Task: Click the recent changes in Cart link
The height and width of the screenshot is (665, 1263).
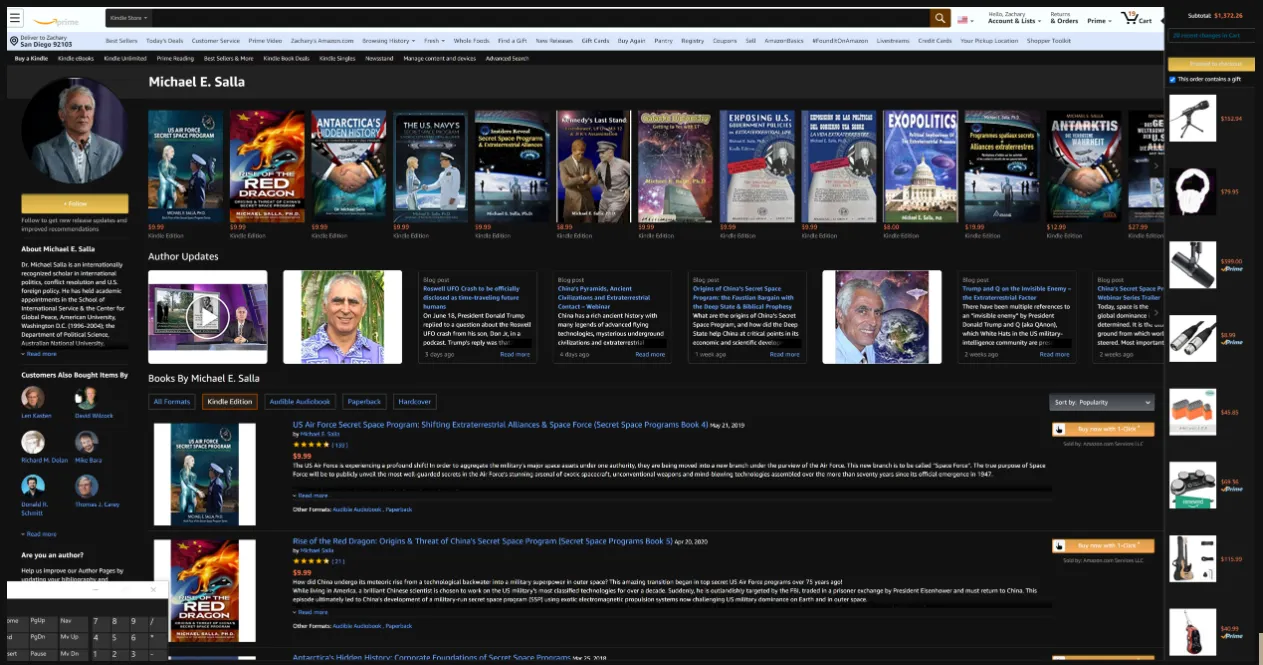Action: [x=1206, y=35]
